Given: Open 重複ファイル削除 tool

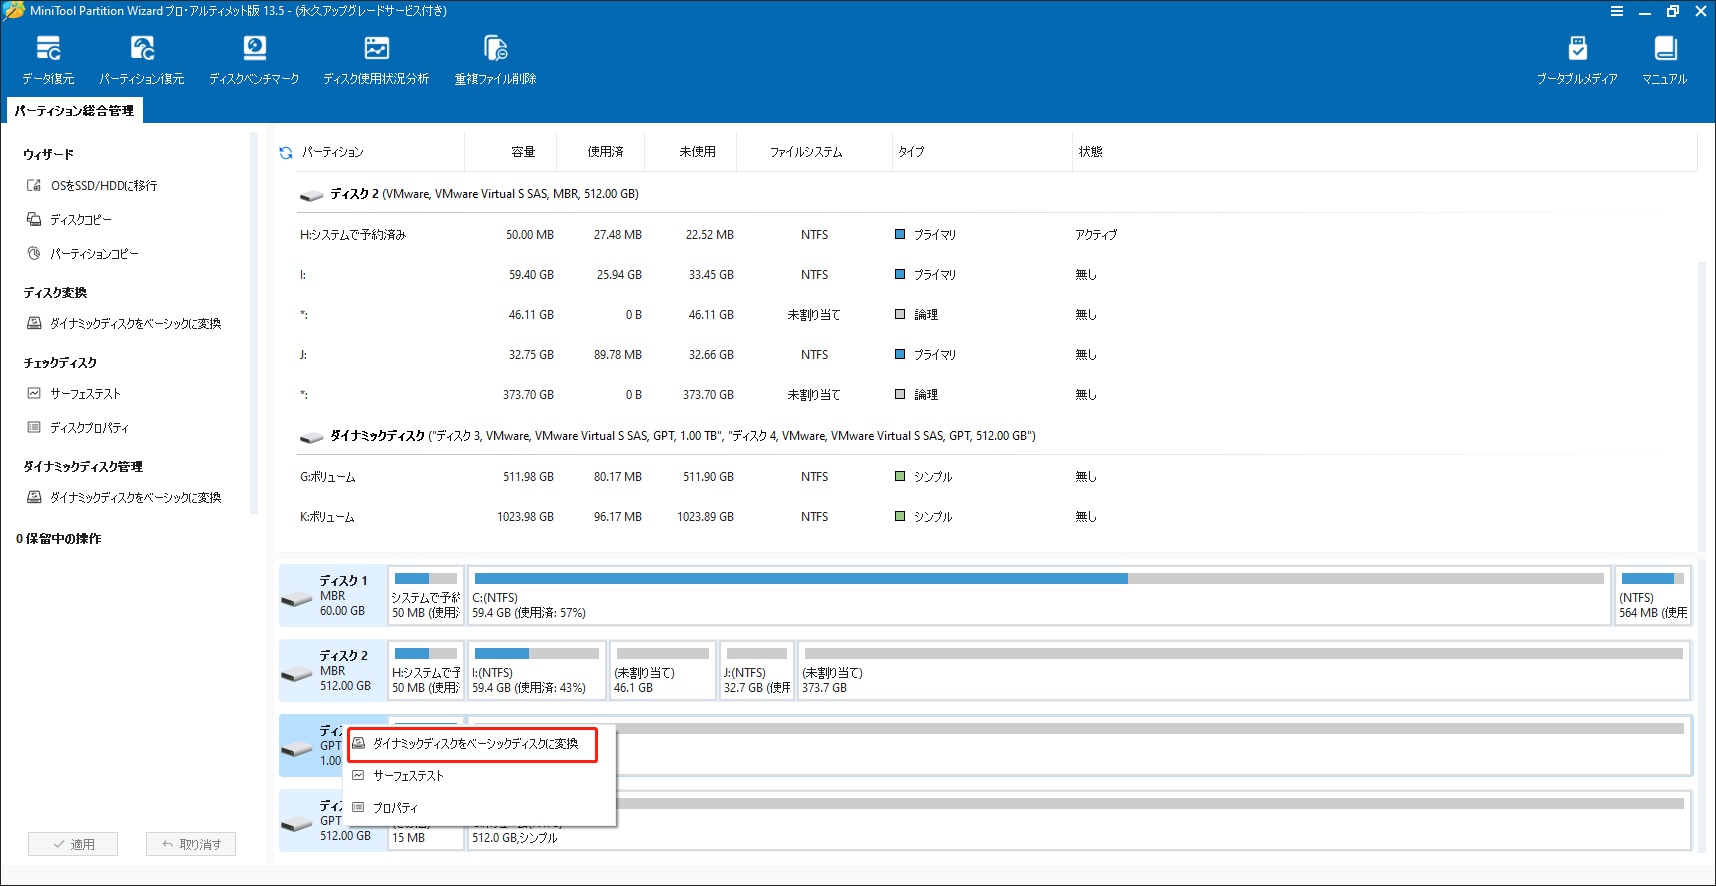Looking at the screenshot, I should [x=495, y=60].
